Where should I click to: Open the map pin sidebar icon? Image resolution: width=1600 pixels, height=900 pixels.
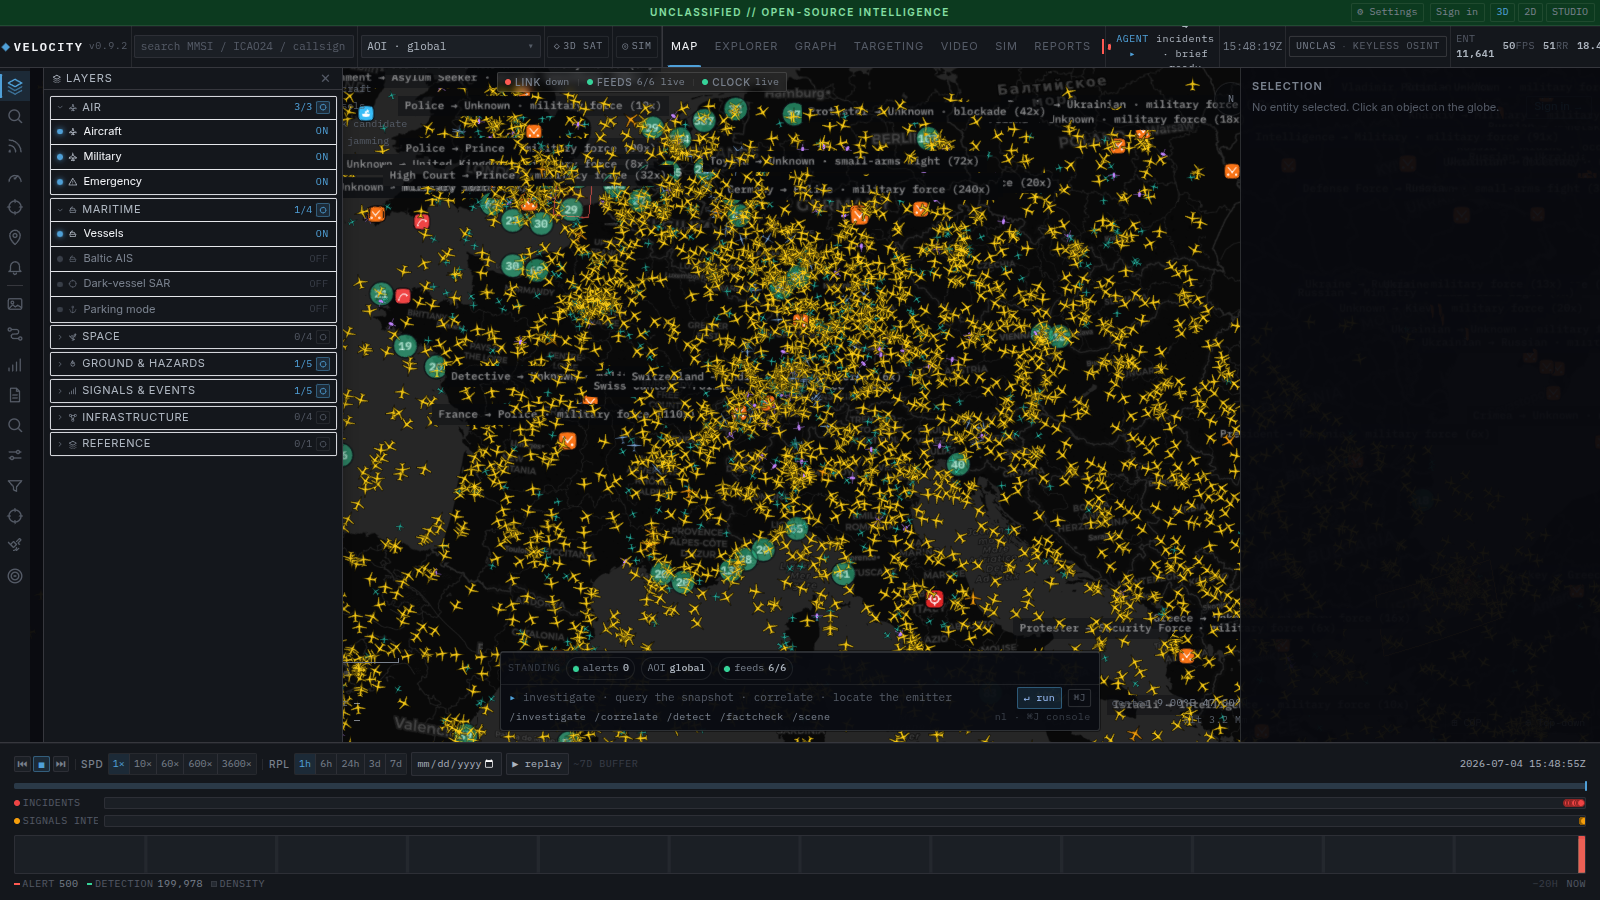coord(15,237)
